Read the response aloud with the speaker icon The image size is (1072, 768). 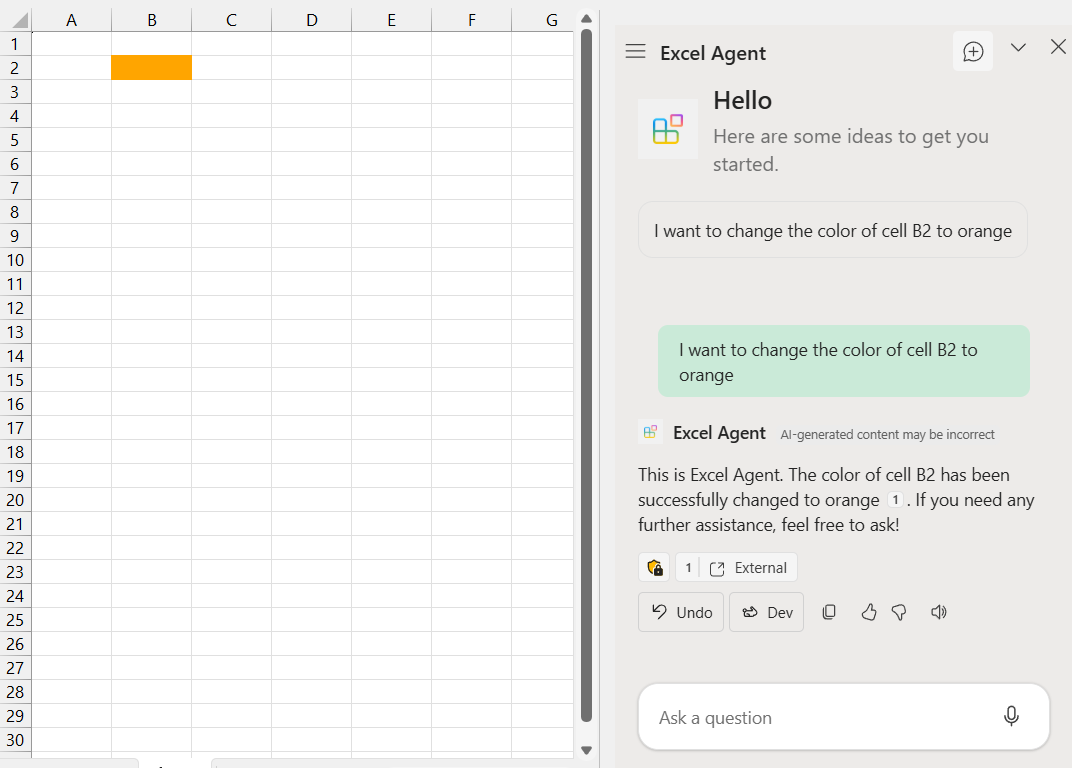click(938, 612)
